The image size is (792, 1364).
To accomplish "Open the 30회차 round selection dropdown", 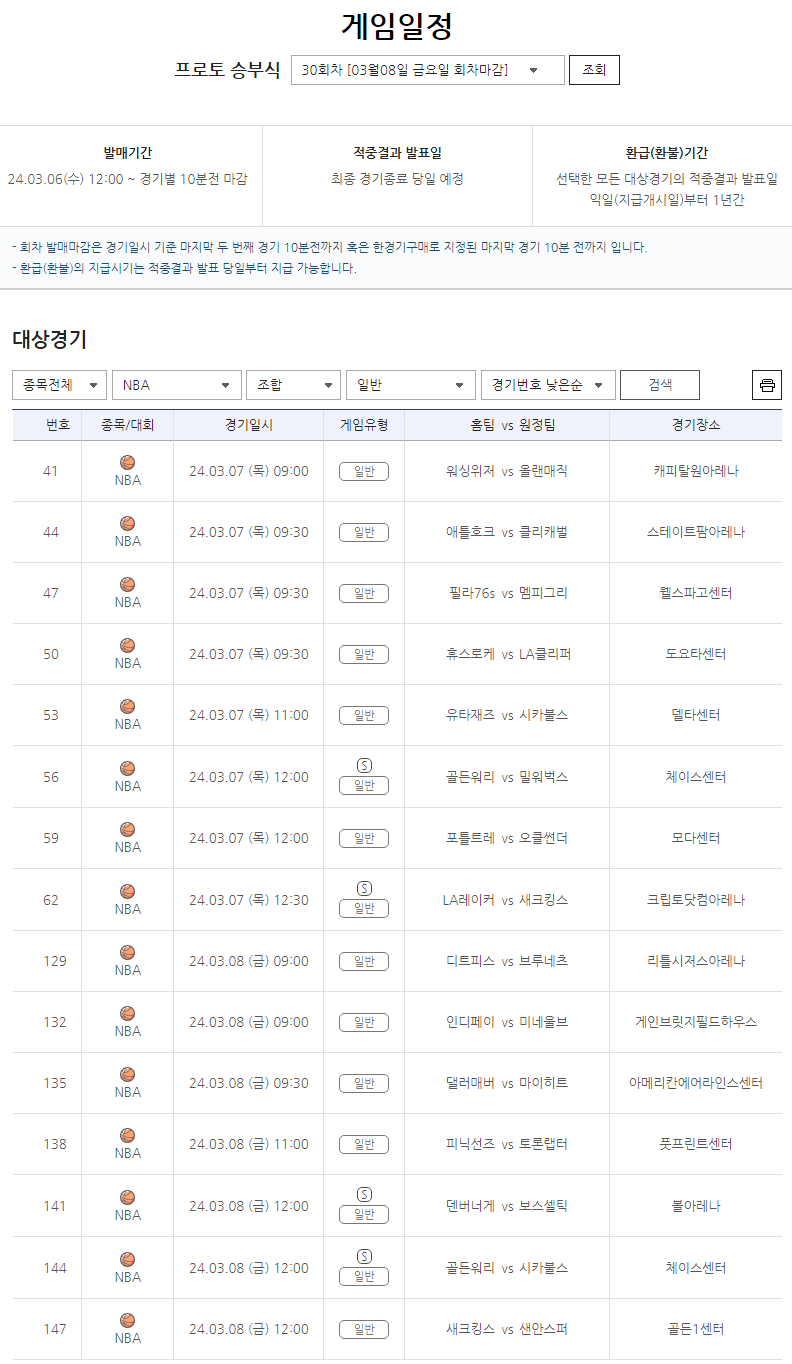I will [427, 70].
